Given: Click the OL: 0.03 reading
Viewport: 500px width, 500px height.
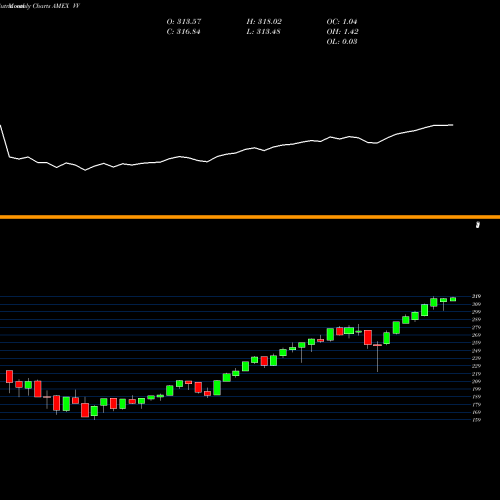Looking at the screenshot, I should coord(342,42).
